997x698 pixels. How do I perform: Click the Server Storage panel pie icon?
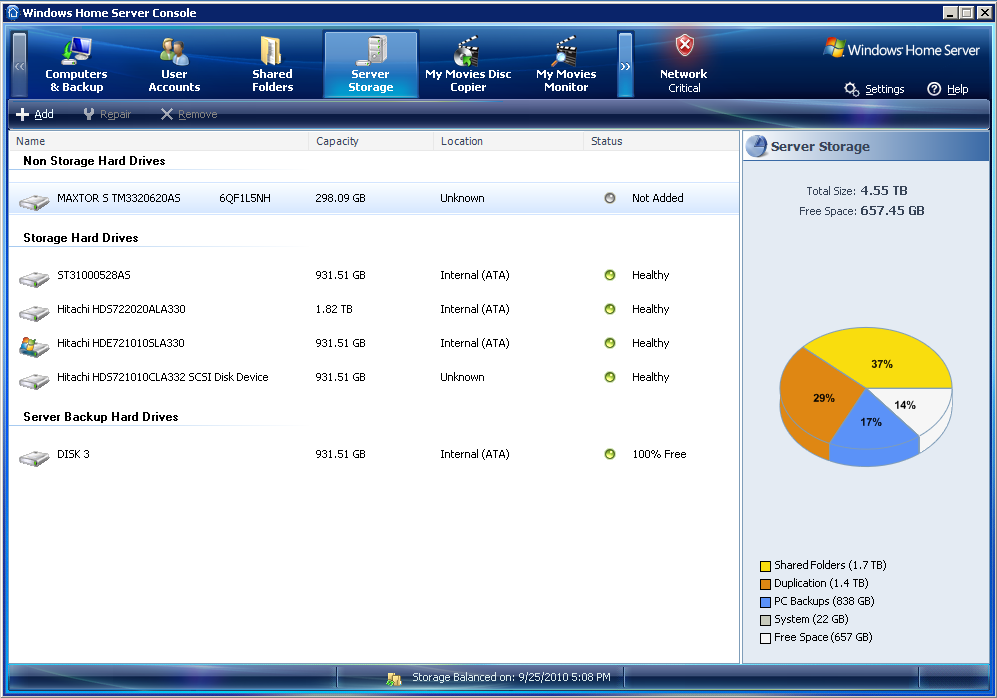(757, 146)
